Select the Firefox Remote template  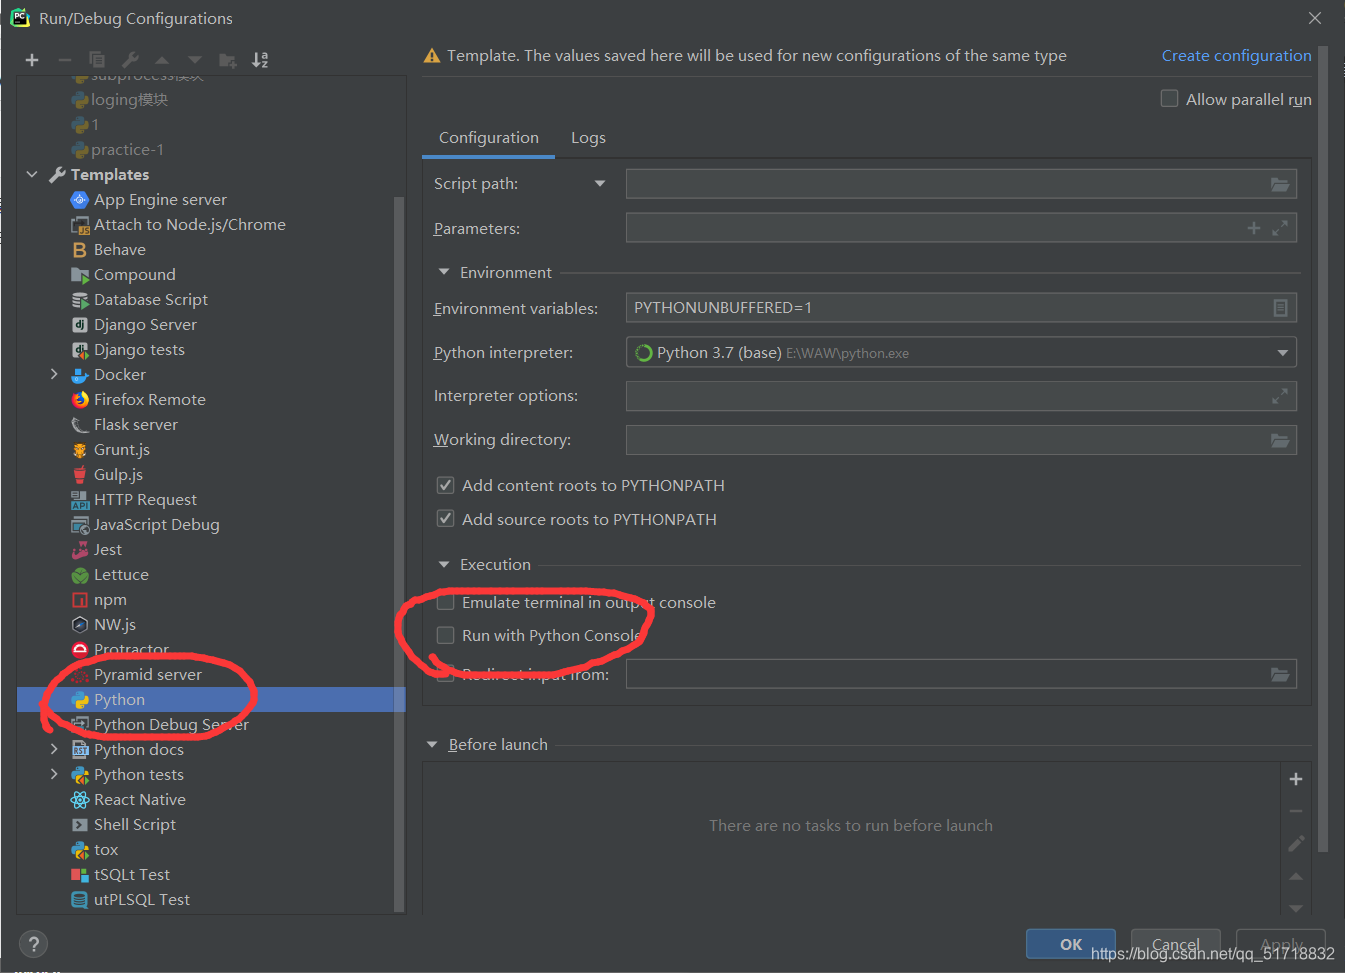click(x=149, y=400)
